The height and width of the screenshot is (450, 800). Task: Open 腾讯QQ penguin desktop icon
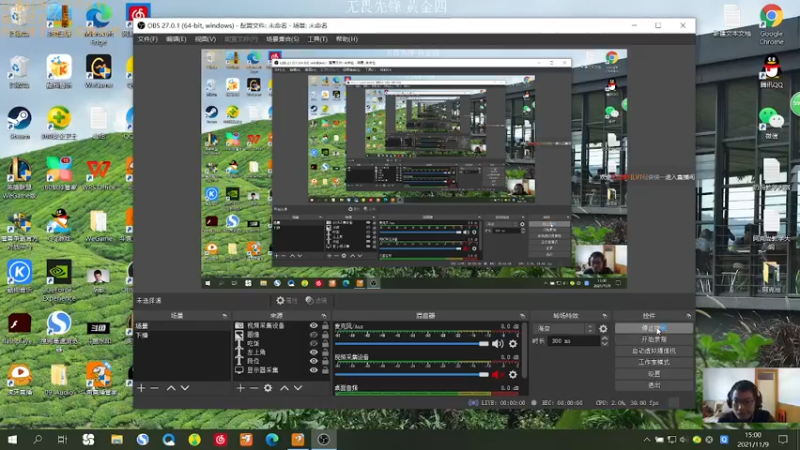(x=771, y=71)
